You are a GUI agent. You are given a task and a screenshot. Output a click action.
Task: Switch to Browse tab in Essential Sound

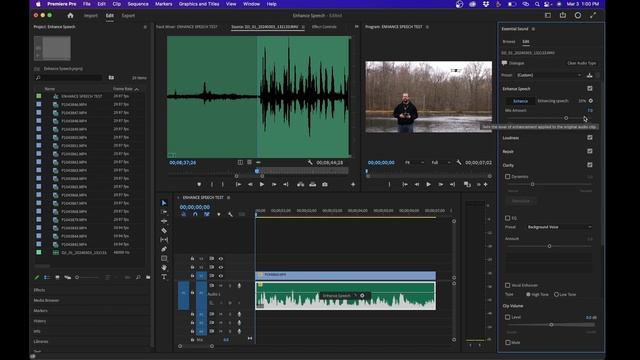point(509,42)
